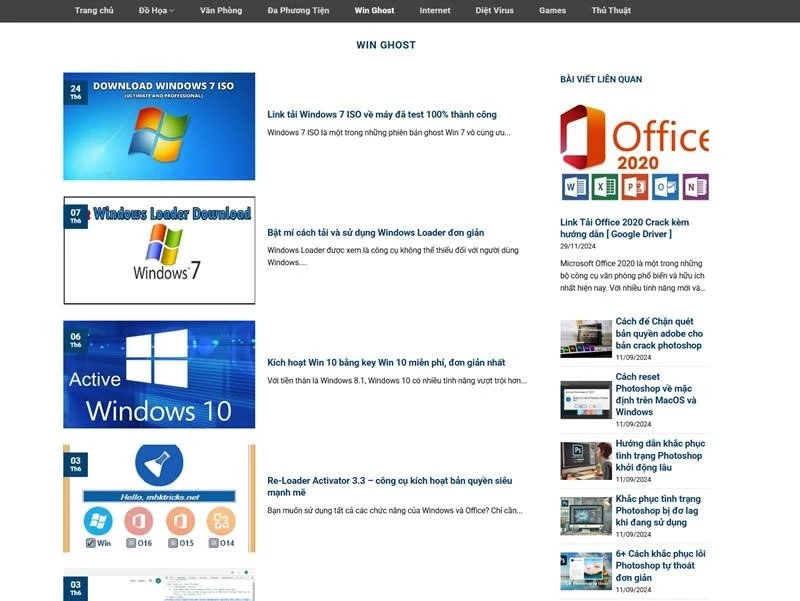Open the Games menu item
Image resolution: width=800 pixels, height=601 pixels.
(553, 10)
